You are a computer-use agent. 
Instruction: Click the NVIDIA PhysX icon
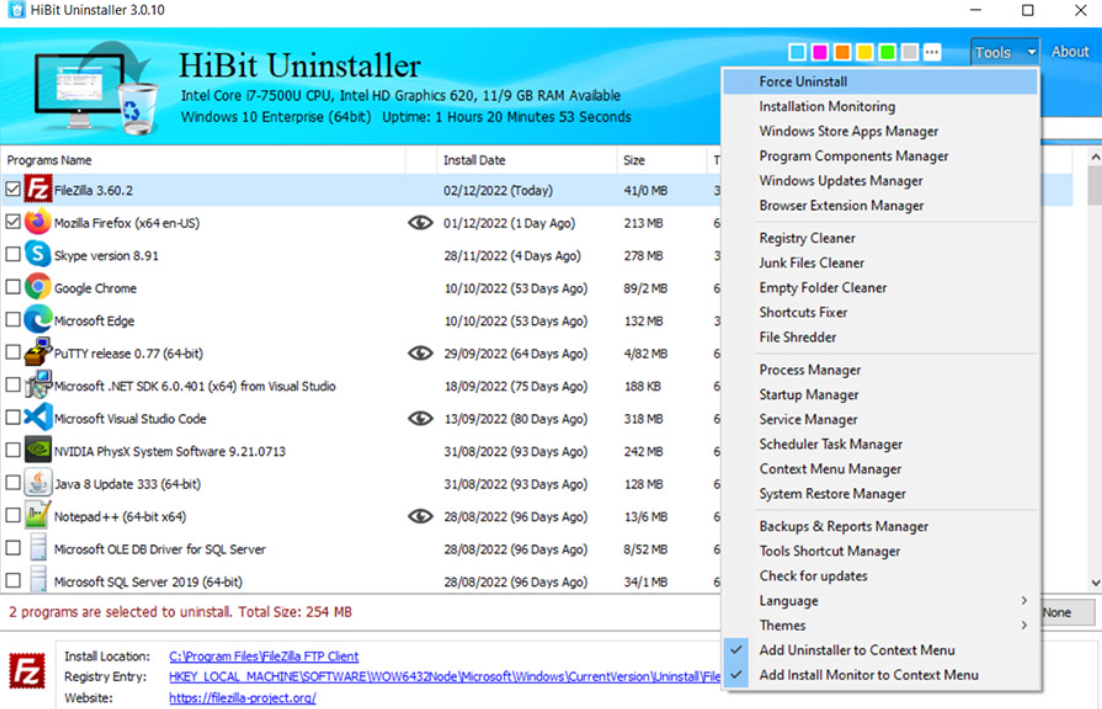tap(38, 450)
